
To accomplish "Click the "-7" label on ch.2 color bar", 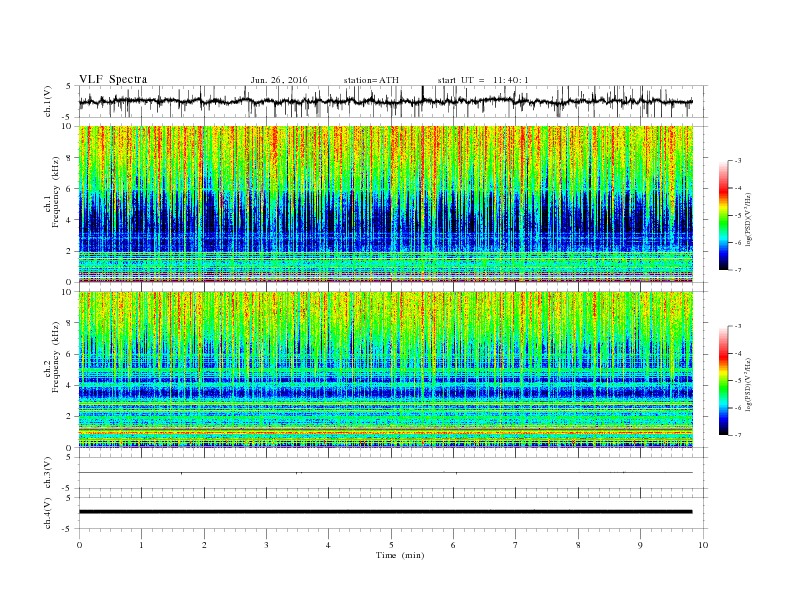I will [738, 435].
